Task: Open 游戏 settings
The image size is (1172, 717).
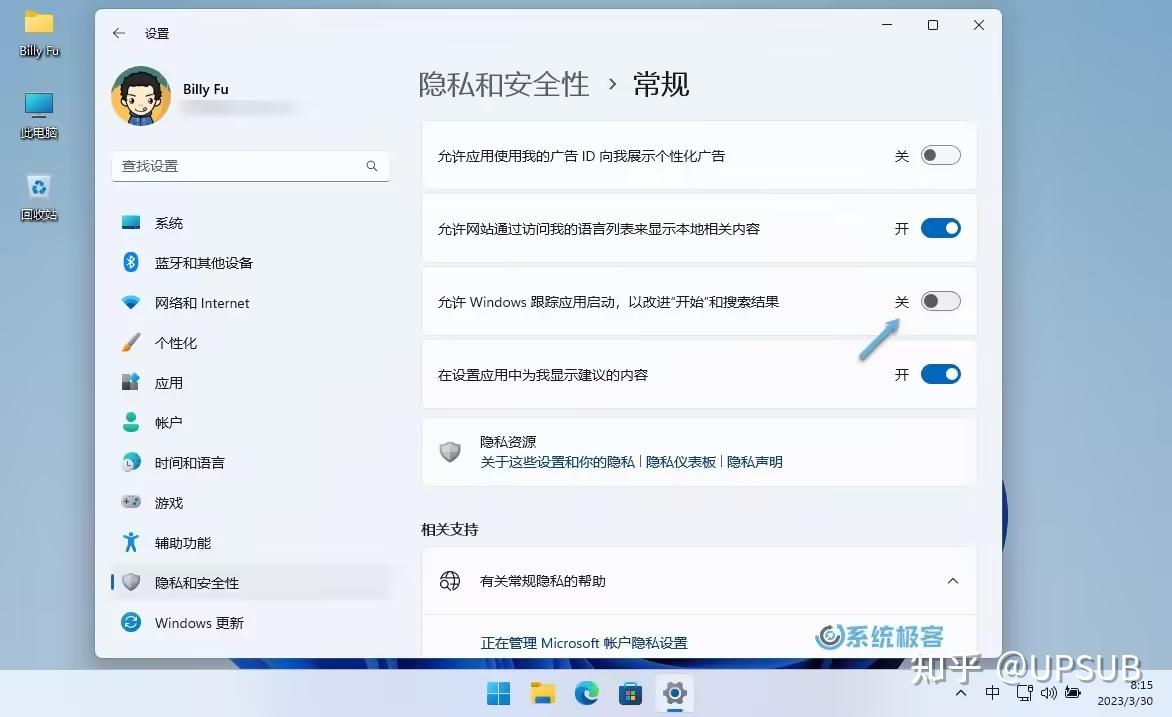Action: coord(170,502)
